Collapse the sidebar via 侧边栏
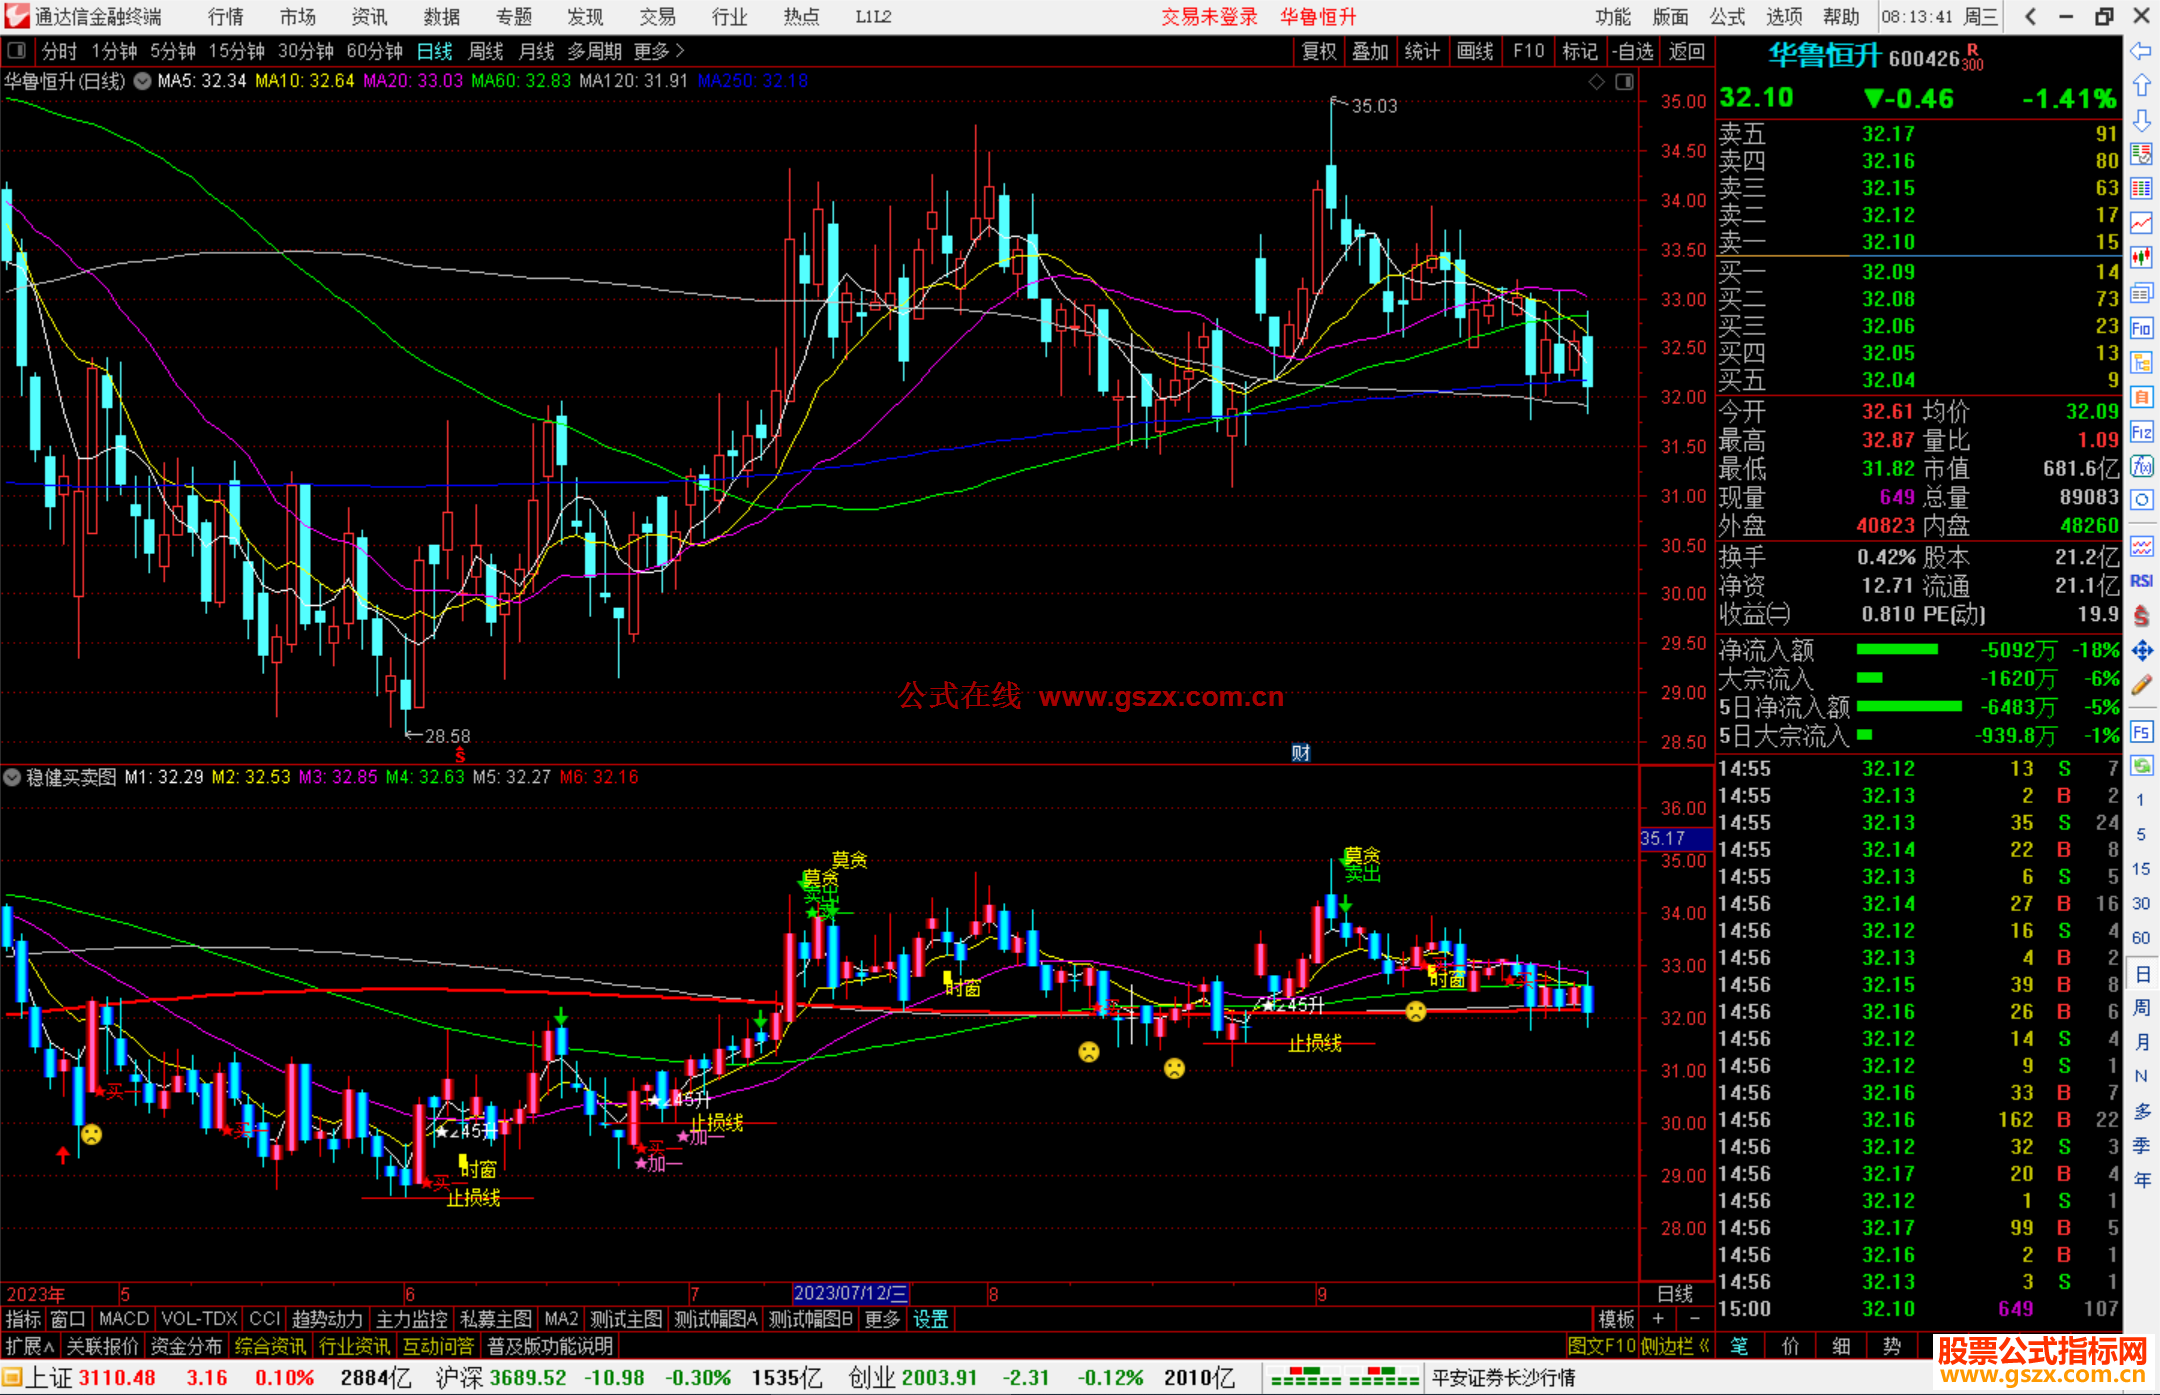This screenshot has width=2160, height=1395. (1676, 1346)
